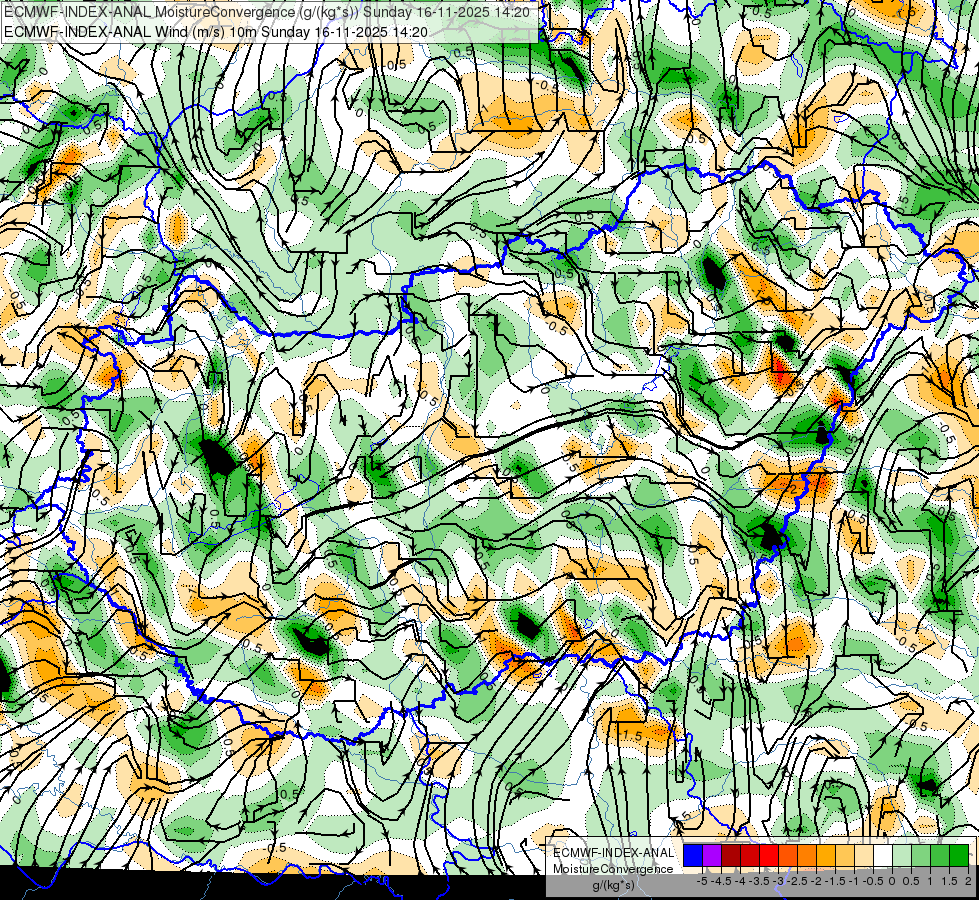The image size is (979, 900).
Task: Click ECMWF-INDEX-ANAL label in the legend box
Action: tap(613, 853)
